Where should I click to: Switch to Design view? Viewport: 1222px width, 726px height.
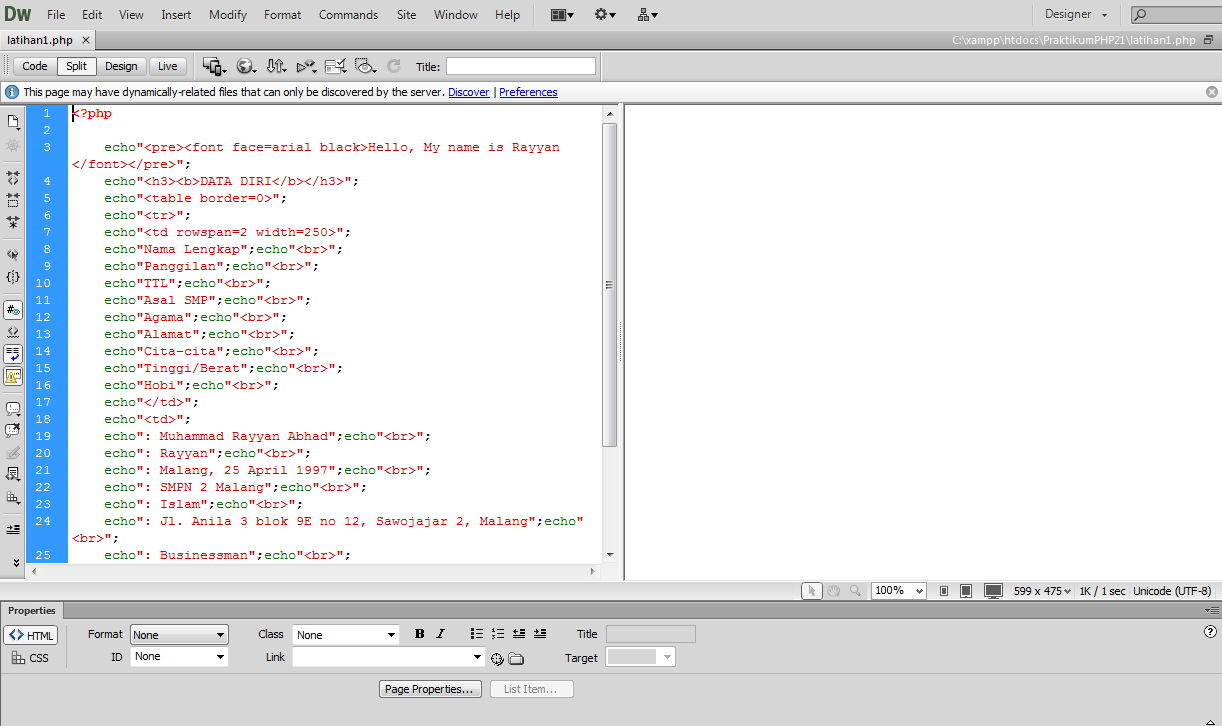121,66
